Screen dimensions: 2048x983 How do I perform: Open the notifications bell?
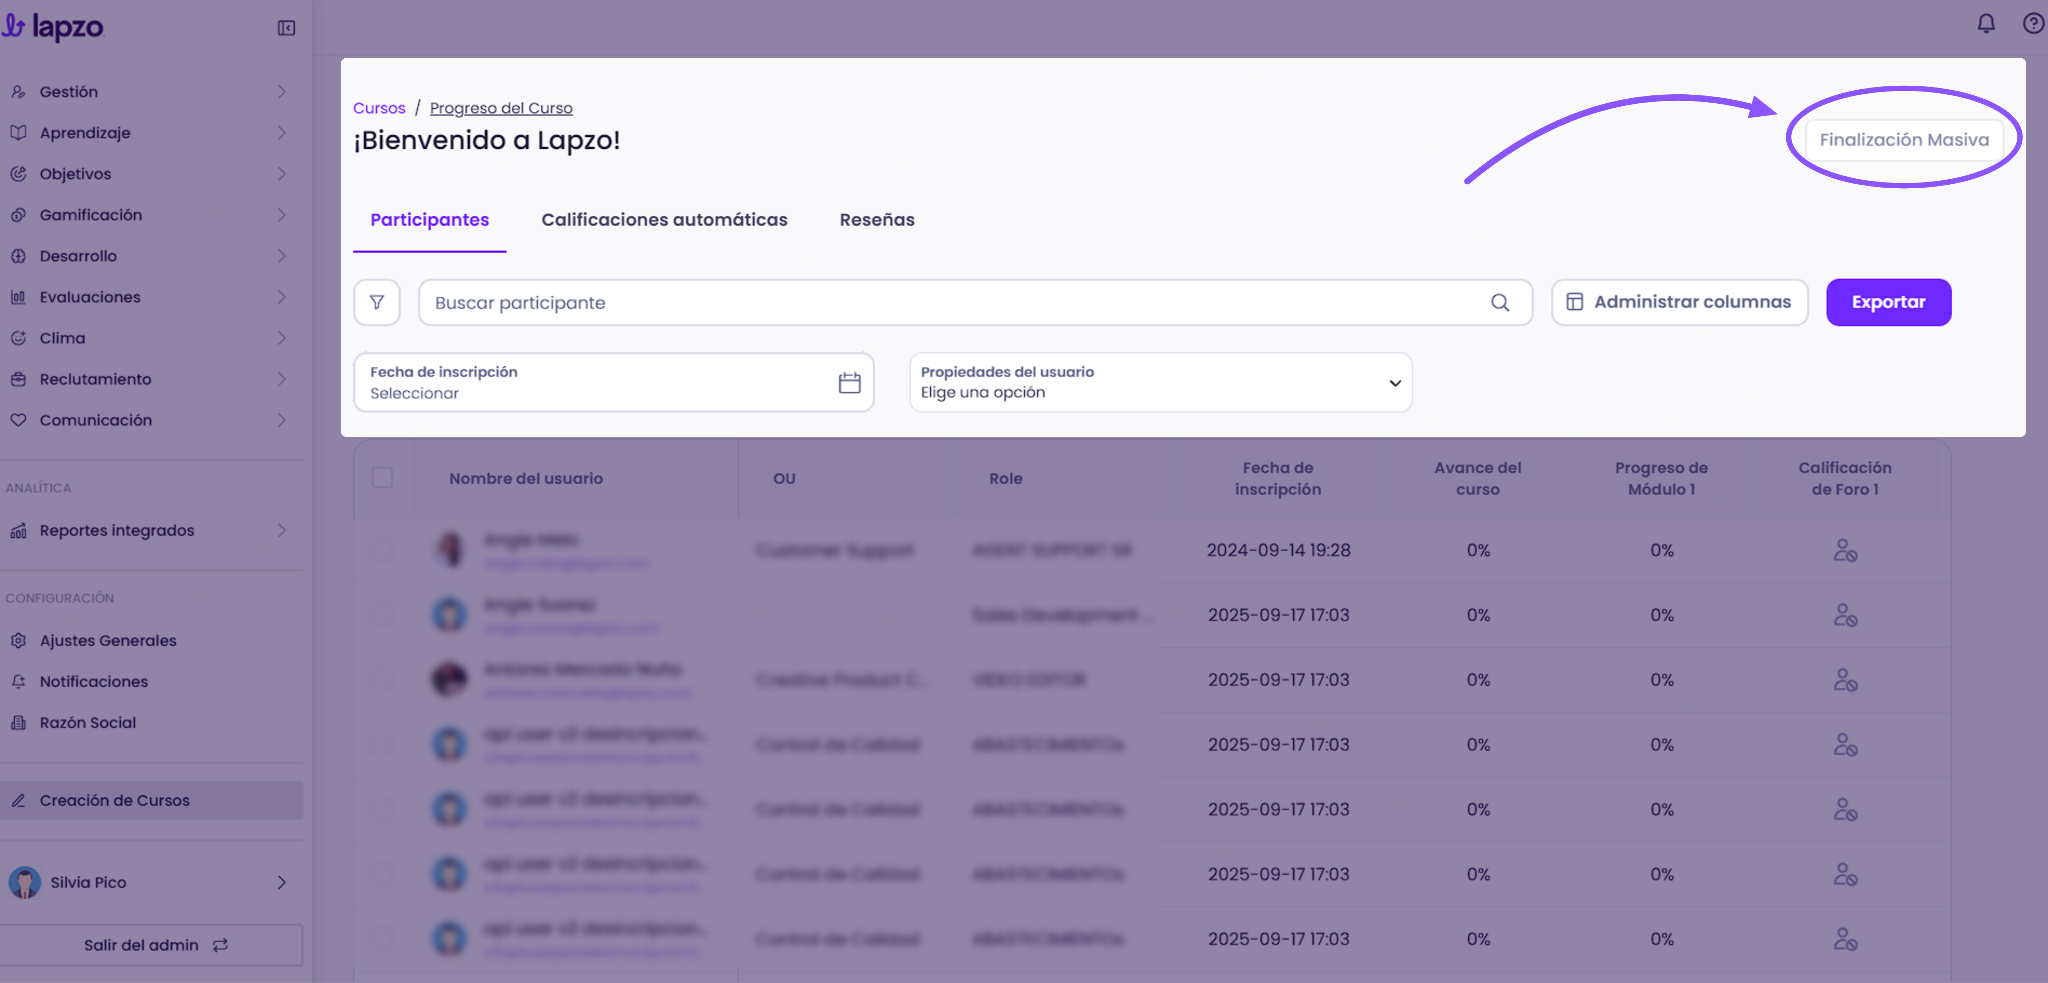click(x=1986, y=23)
